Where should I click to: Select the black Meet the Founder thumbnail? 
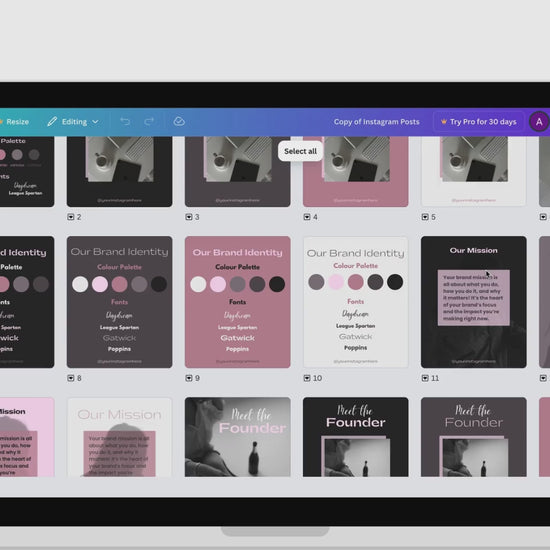click(x=356, y=437)
